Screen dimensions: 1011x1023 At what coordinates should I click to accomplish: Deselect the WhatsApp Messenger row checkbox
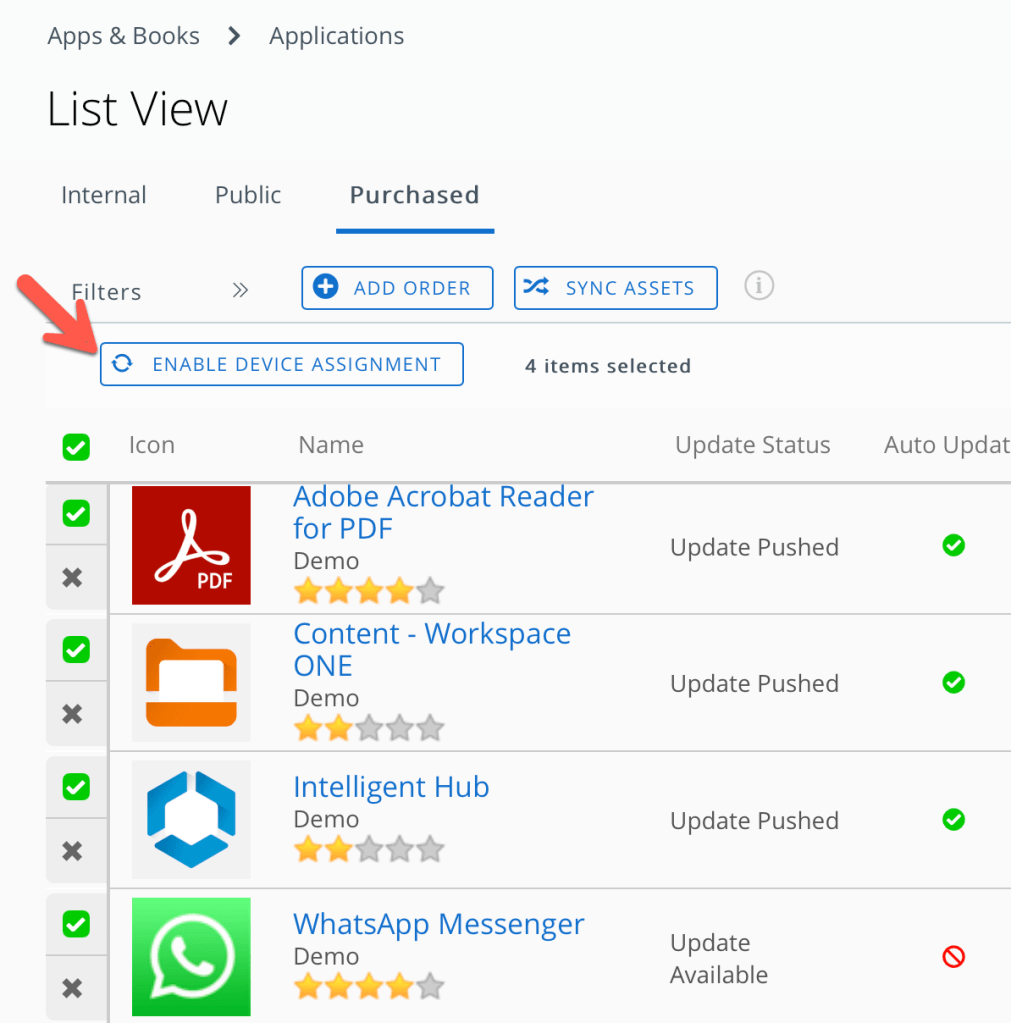click(76, 923)
